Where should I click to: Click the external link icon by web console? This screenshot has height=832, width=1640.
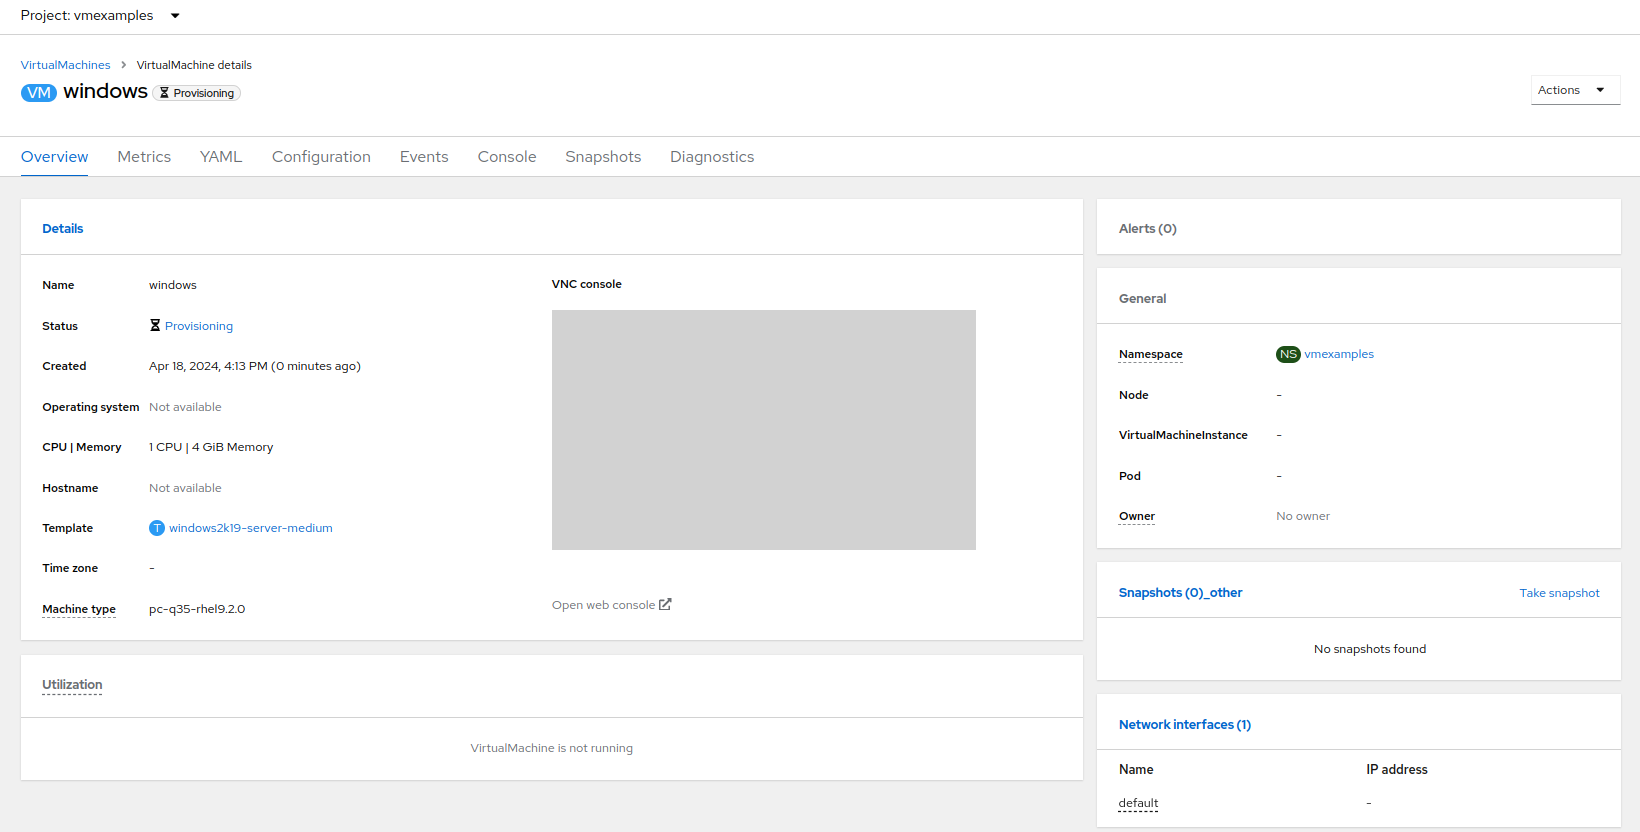[665, 604]
